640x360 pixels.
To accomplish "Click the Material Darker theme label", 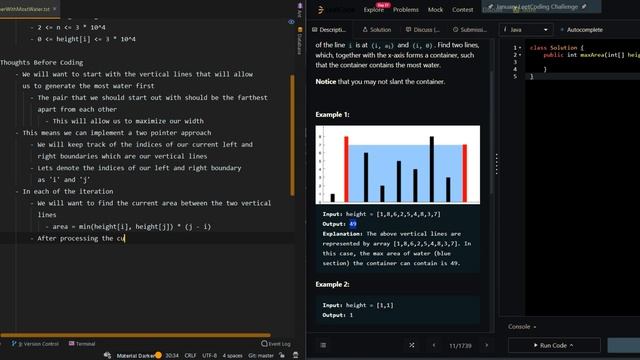I will click(135, 355).
